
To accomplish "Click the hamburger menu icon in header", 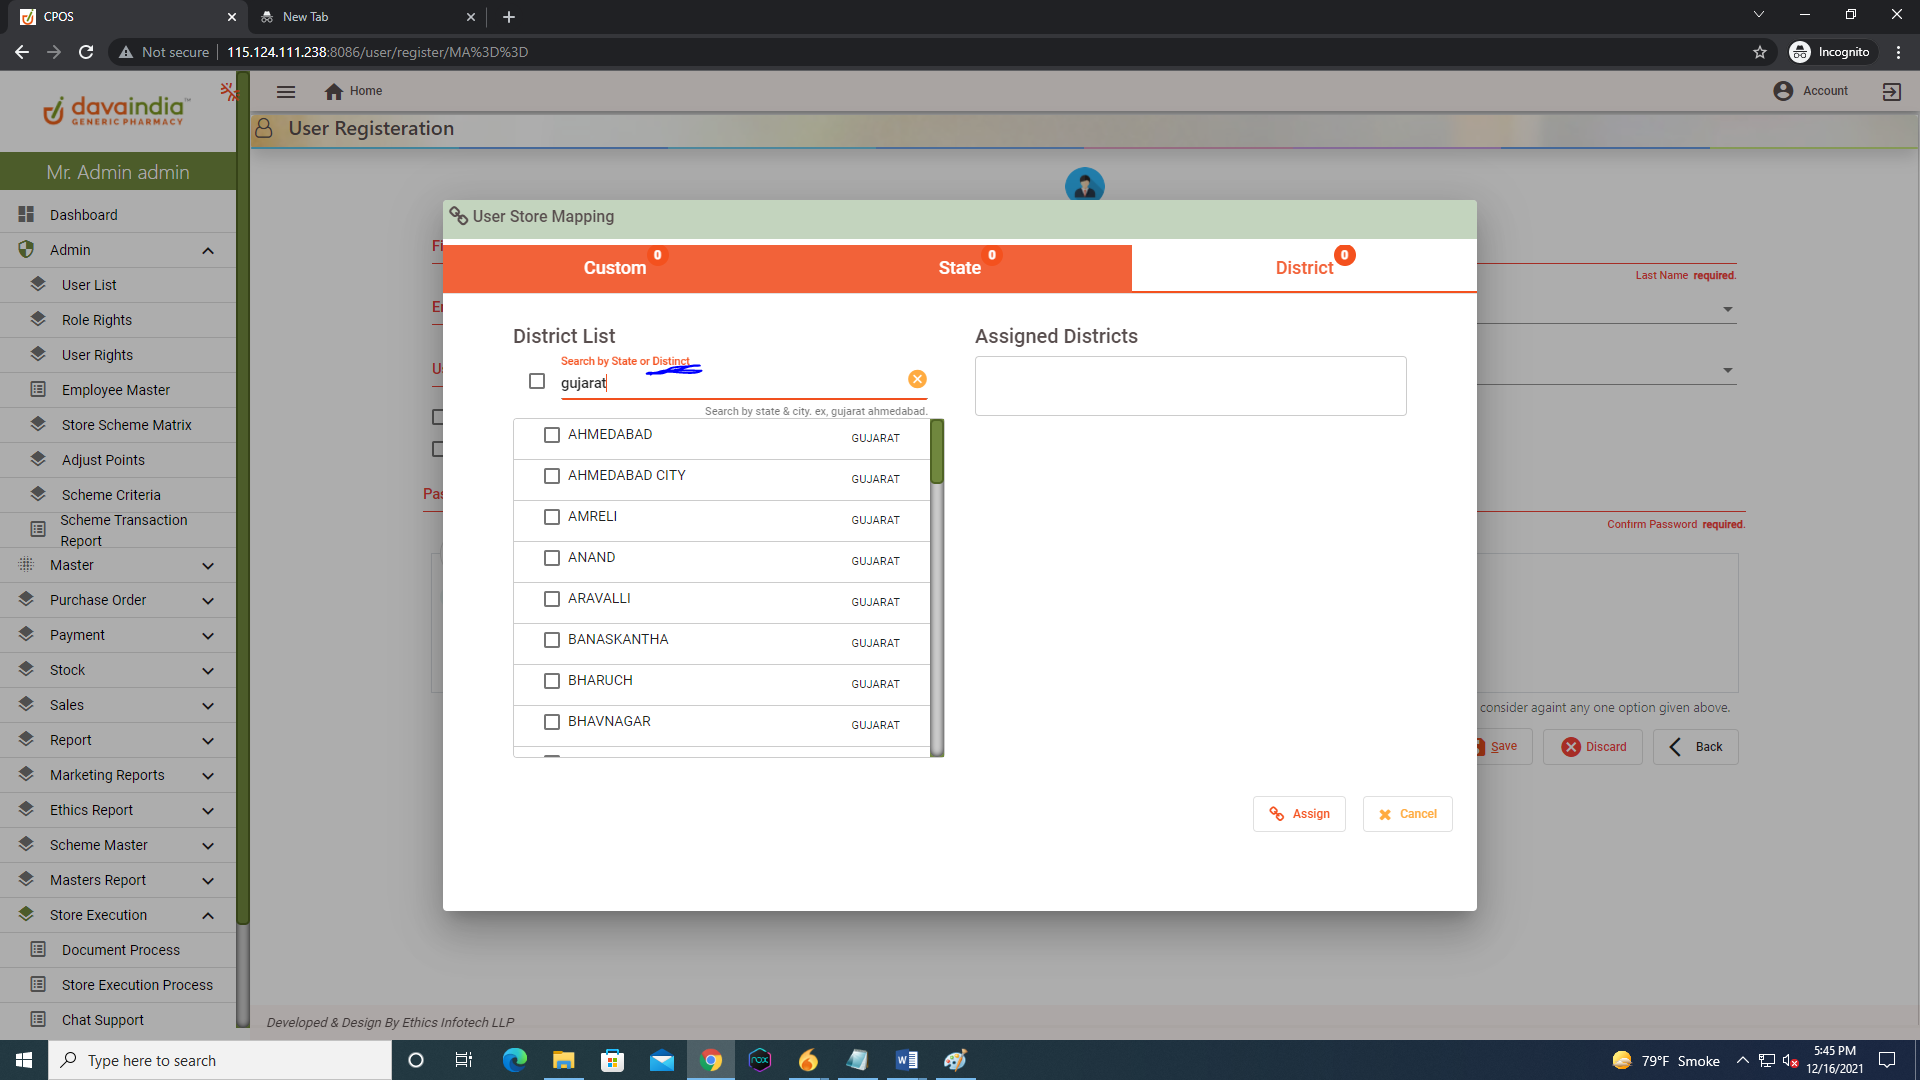I will point(286,91).
